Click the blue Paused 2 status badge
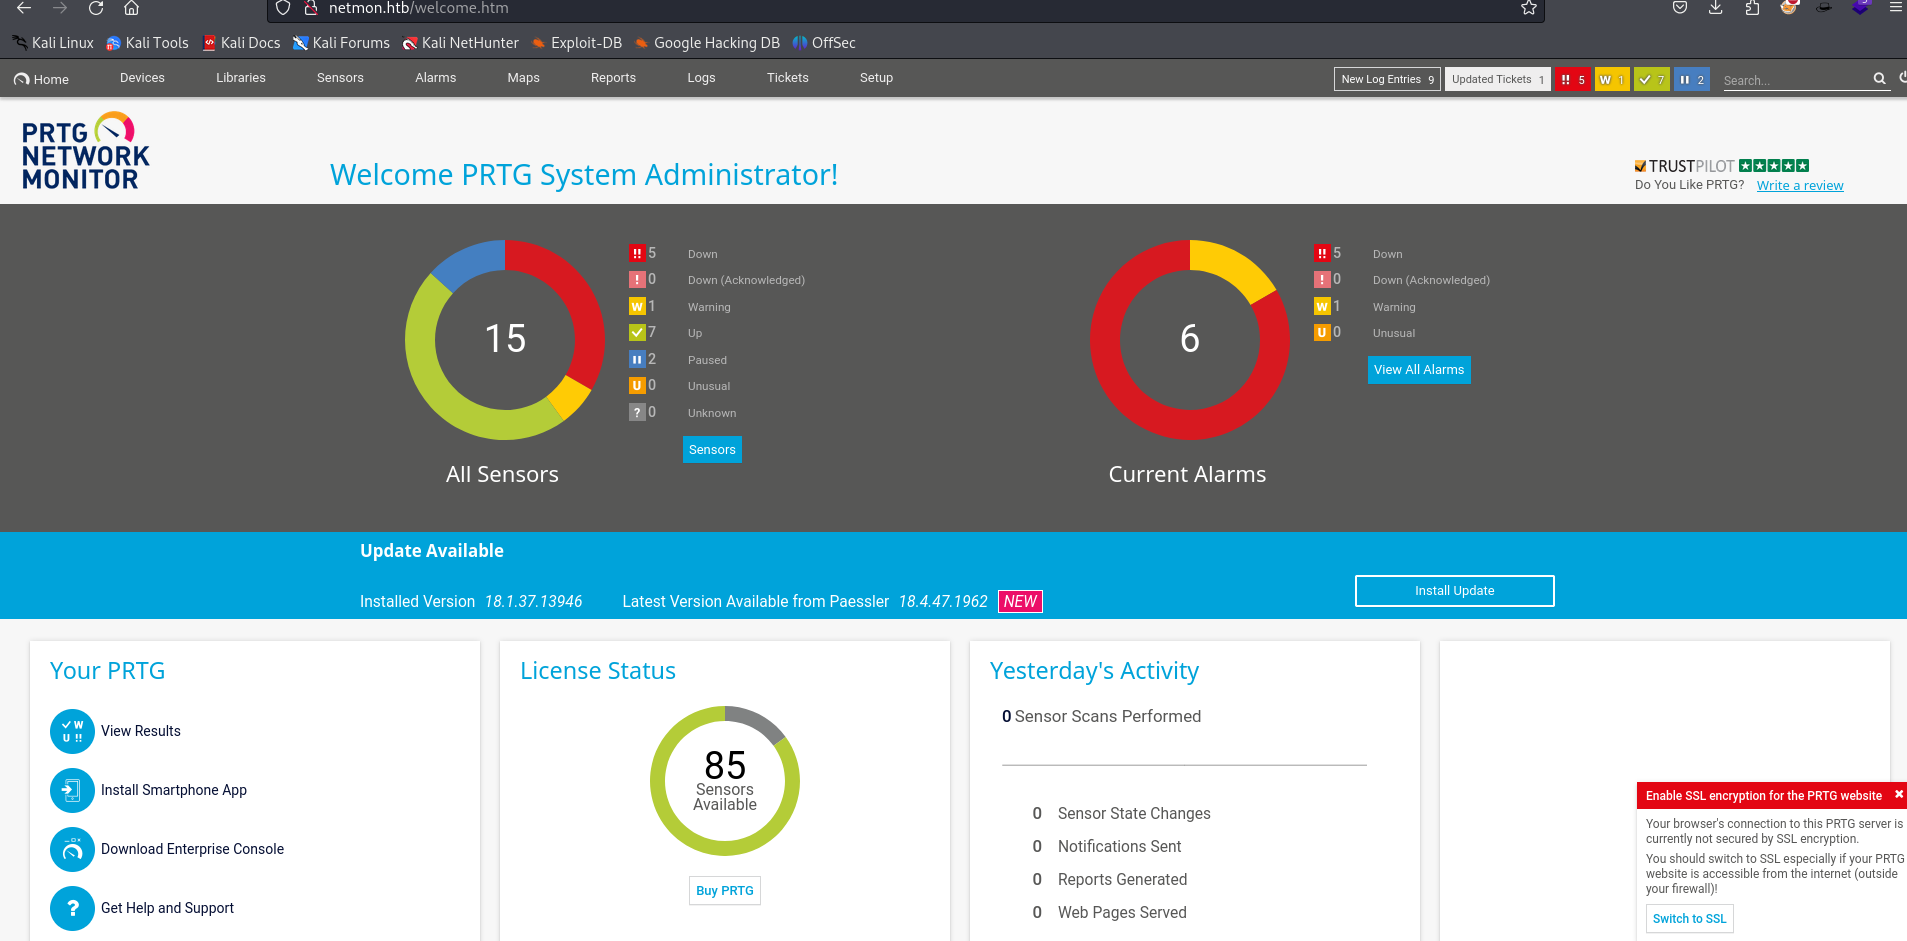Image resolution: width=1907 pixels, height=941 pixels. pyautogui.click(x=1692, y=79)
